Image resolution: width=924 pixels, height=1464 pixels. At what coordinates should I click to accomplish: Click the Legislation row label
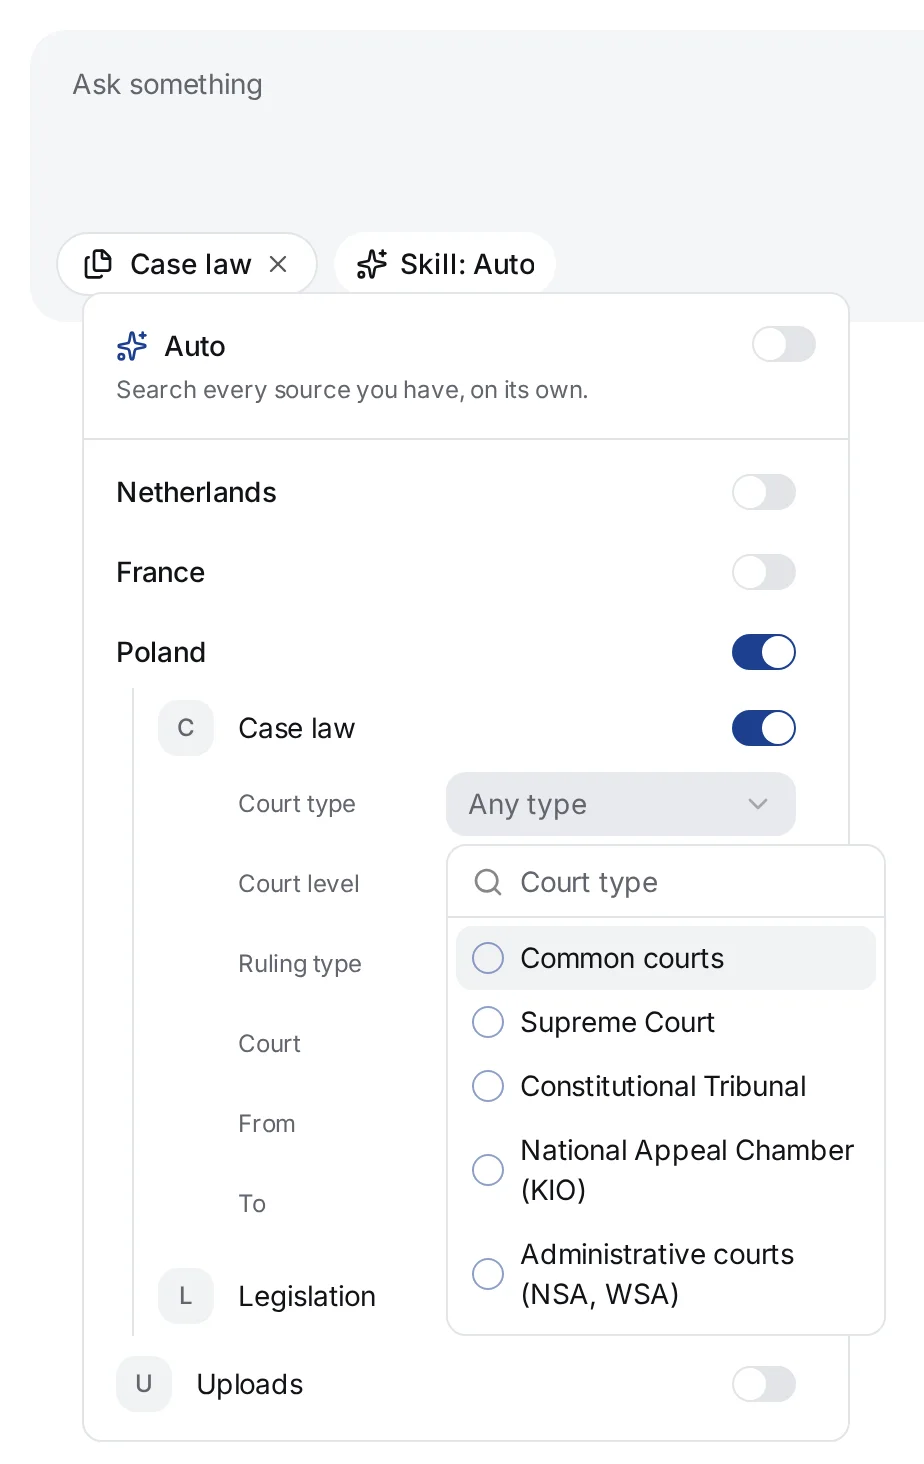pos(307,1296)
